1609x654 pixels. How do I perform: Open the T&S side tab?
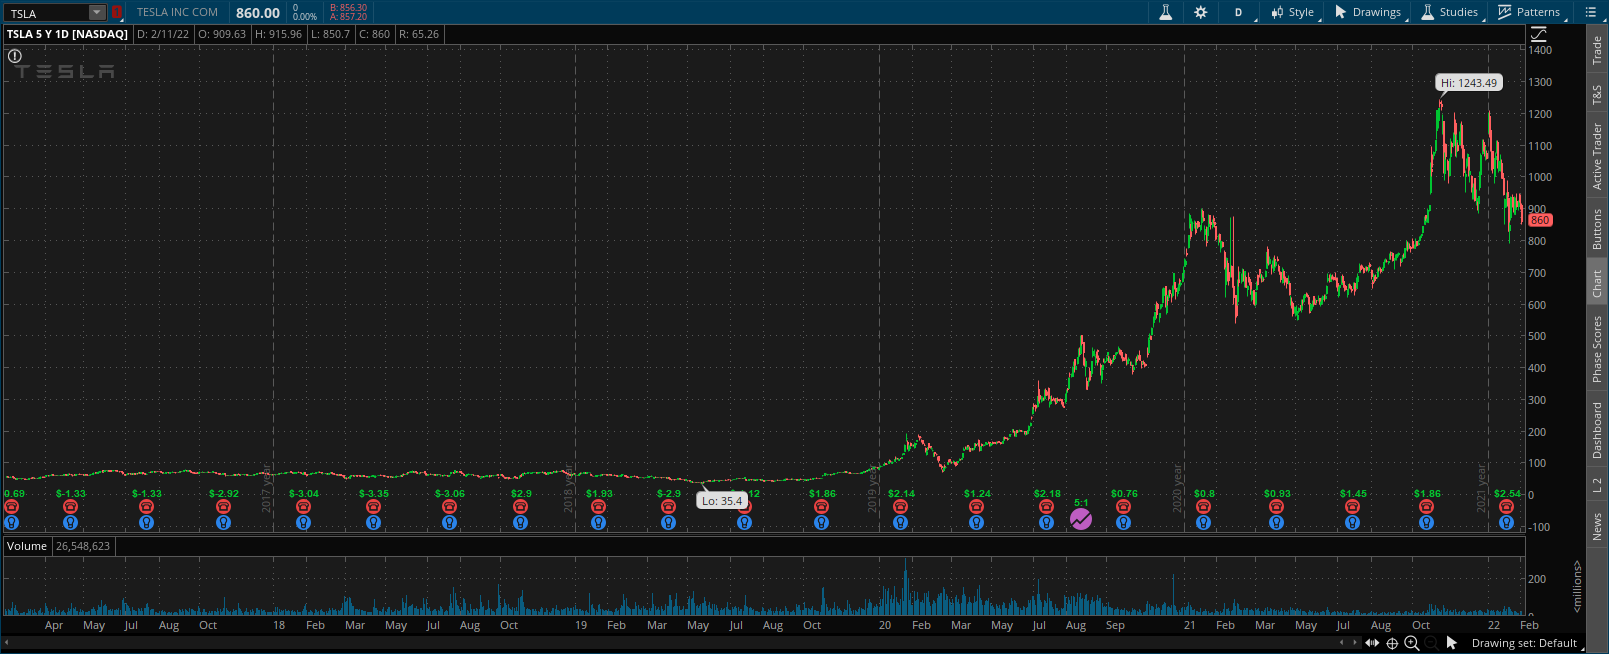(1597, 95)
